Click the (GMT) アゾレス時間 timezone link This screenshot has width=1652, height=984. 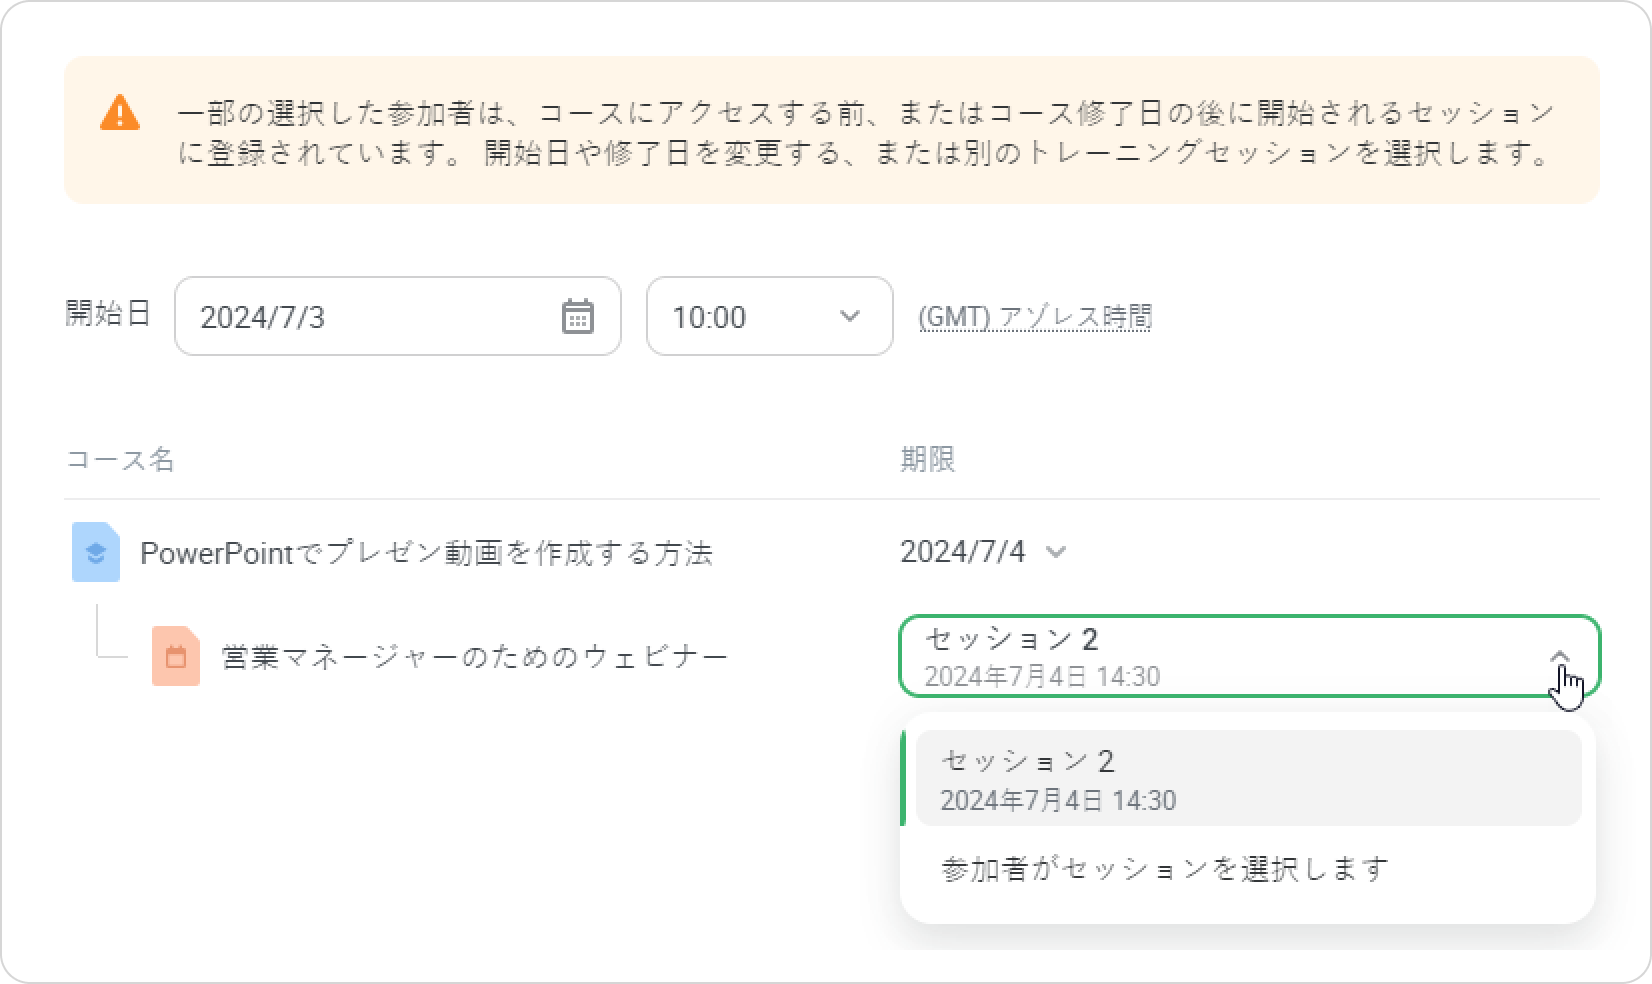pyautogui.click(x=1035, y=317)
